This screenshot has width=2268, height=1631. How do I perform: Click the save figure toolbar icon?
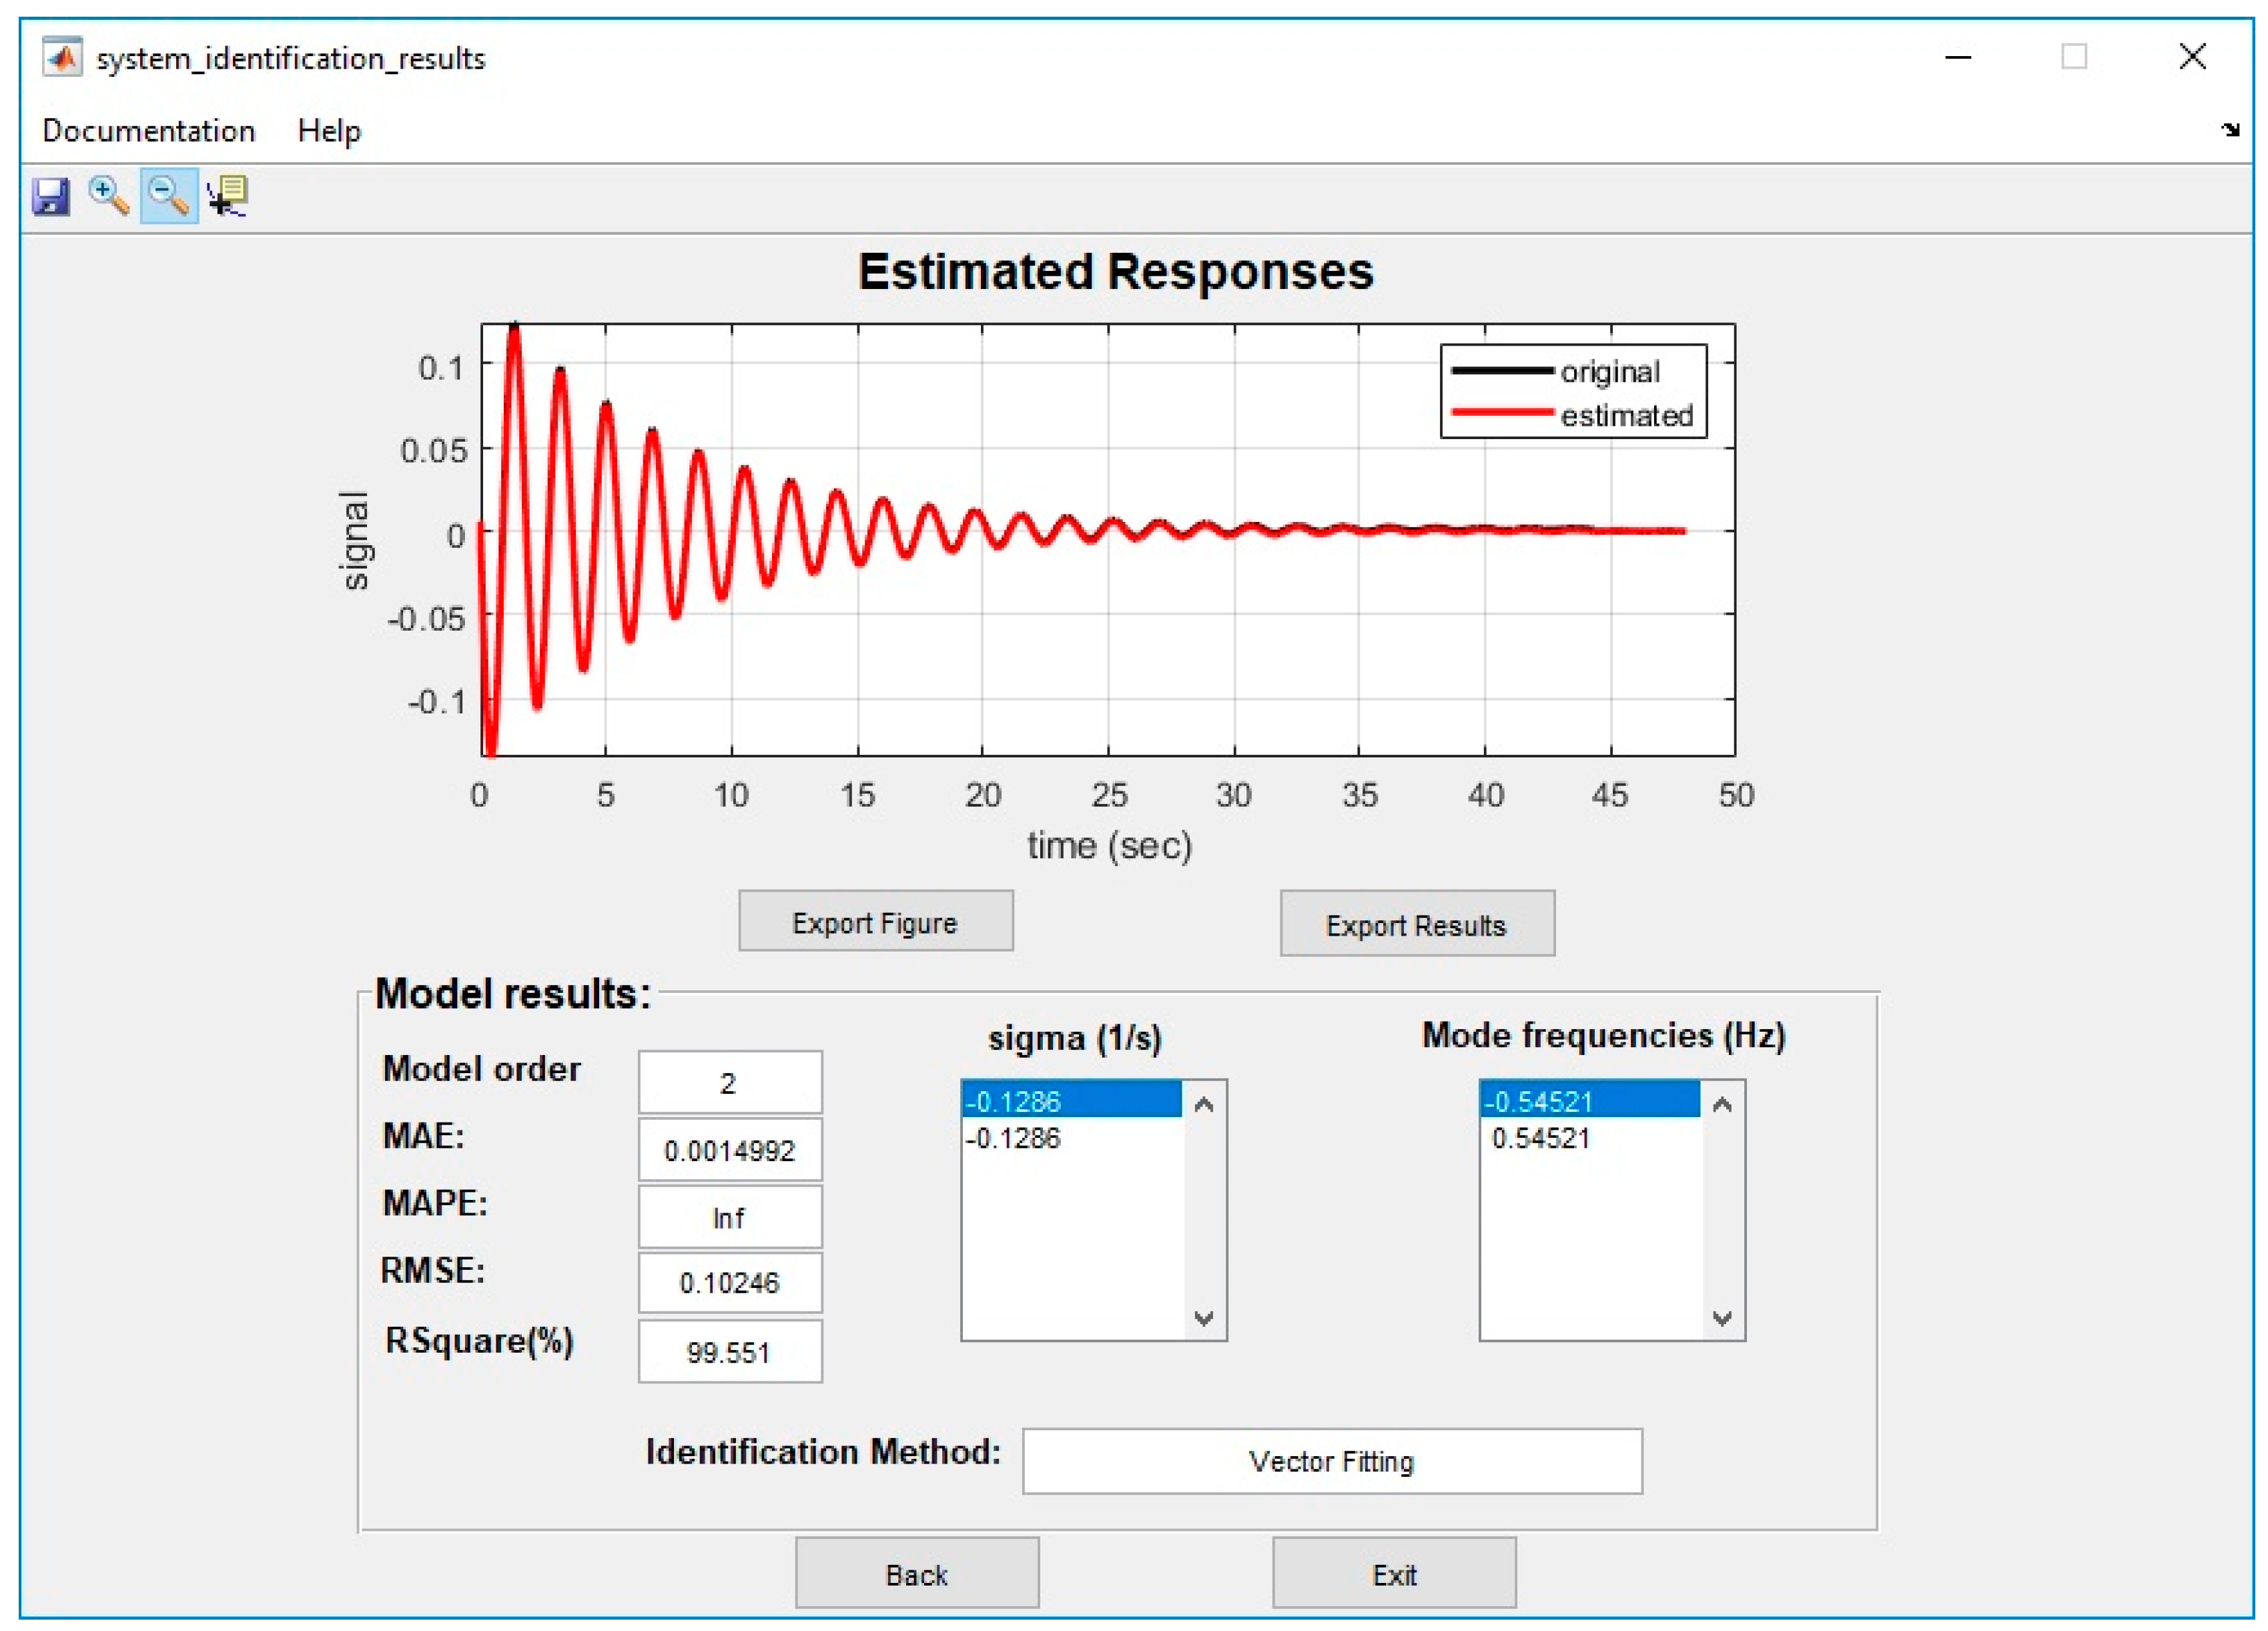[50, 197]
